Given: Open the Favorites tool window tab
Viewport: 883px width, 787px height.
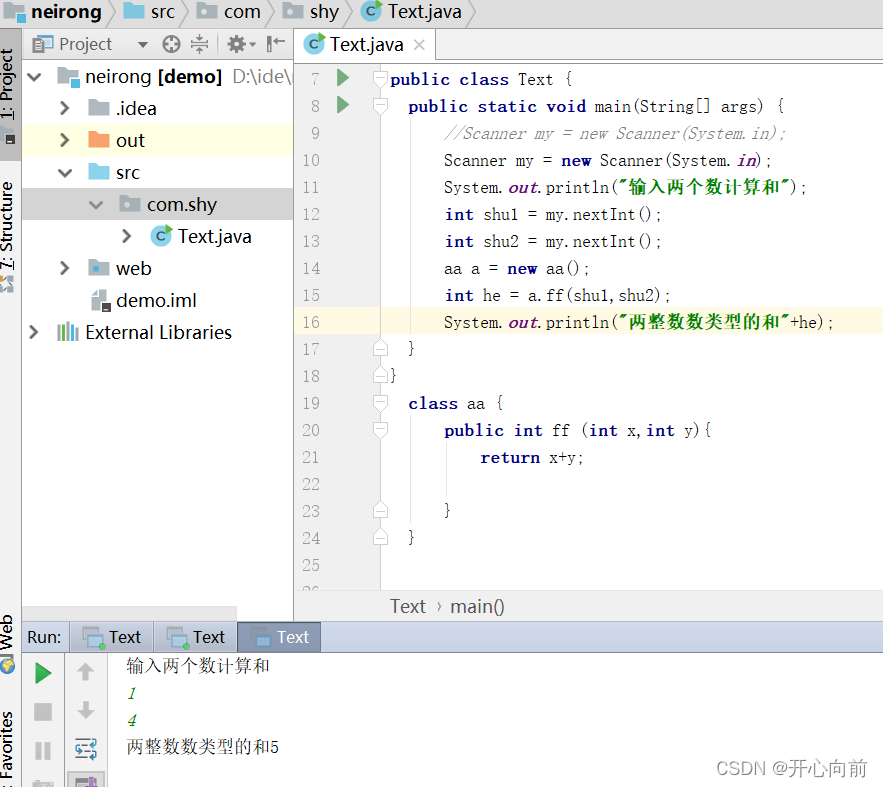Looking at the screenshot, I should pos(7,748).
